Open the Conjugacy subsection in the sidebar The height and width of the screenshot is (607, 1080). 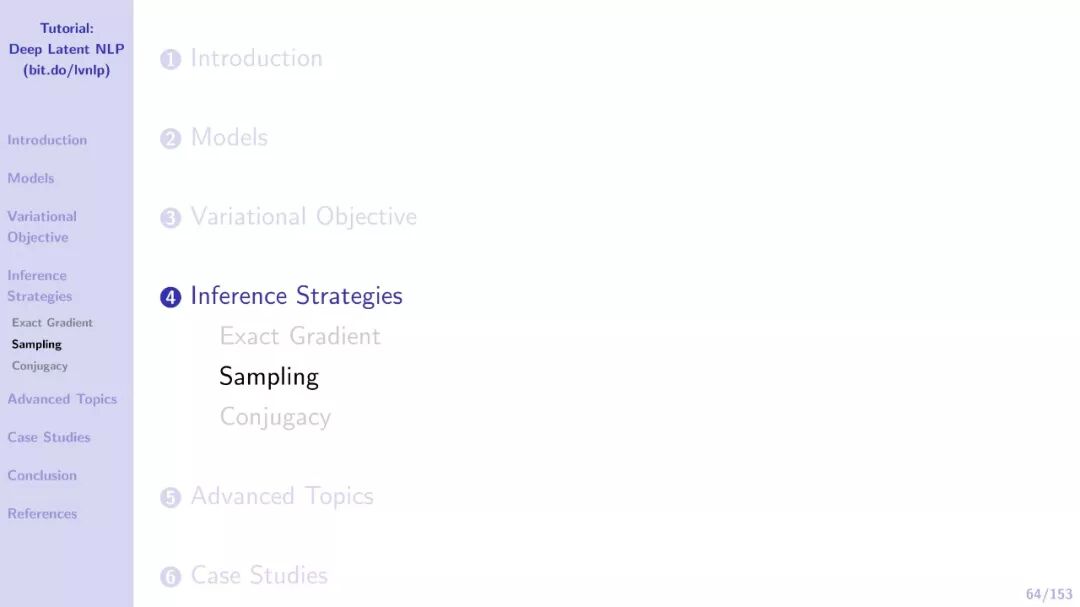[40, 366]
